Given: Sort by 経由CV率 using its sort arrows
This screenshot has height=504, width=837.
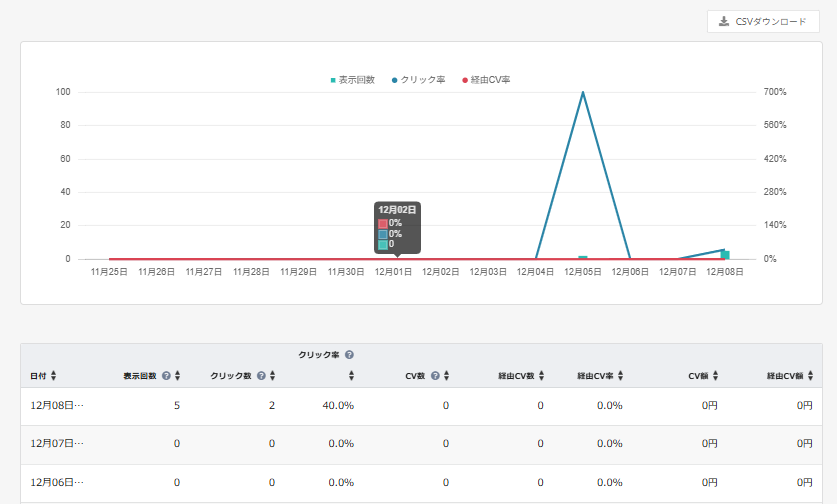Looking at the screenshot, I should [x=620, y=376].
